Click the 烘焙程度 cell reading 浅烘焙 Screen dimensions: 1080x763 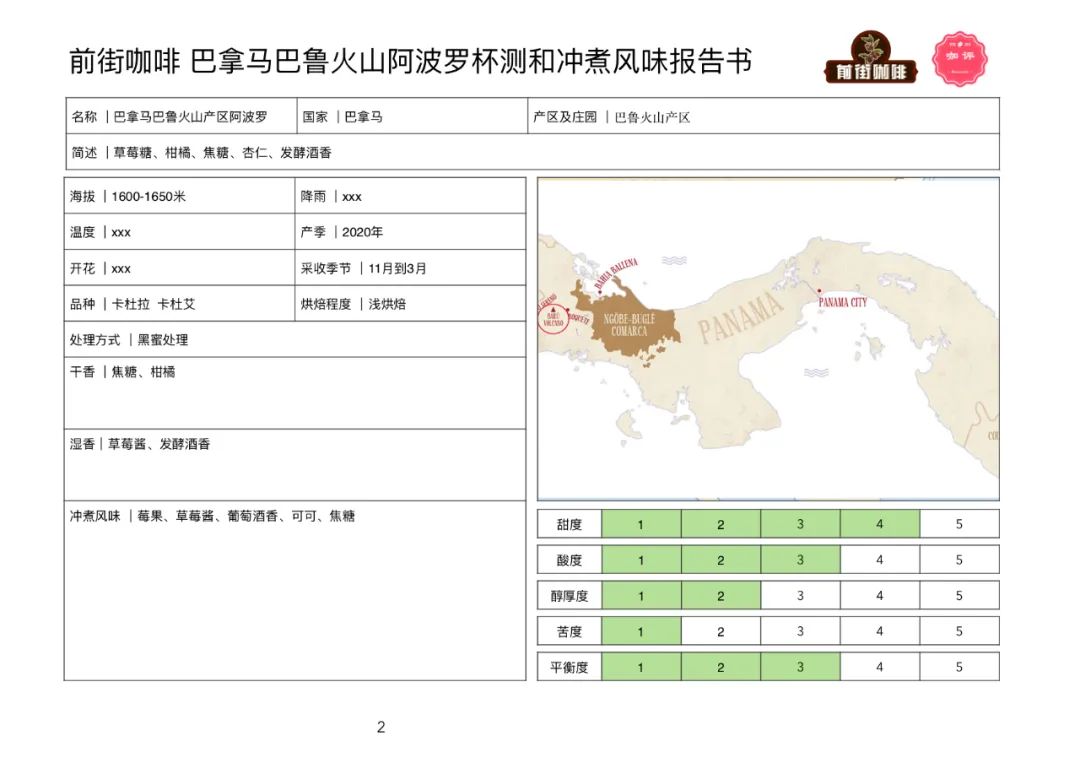pyautogui.click(x=411, y=304)
